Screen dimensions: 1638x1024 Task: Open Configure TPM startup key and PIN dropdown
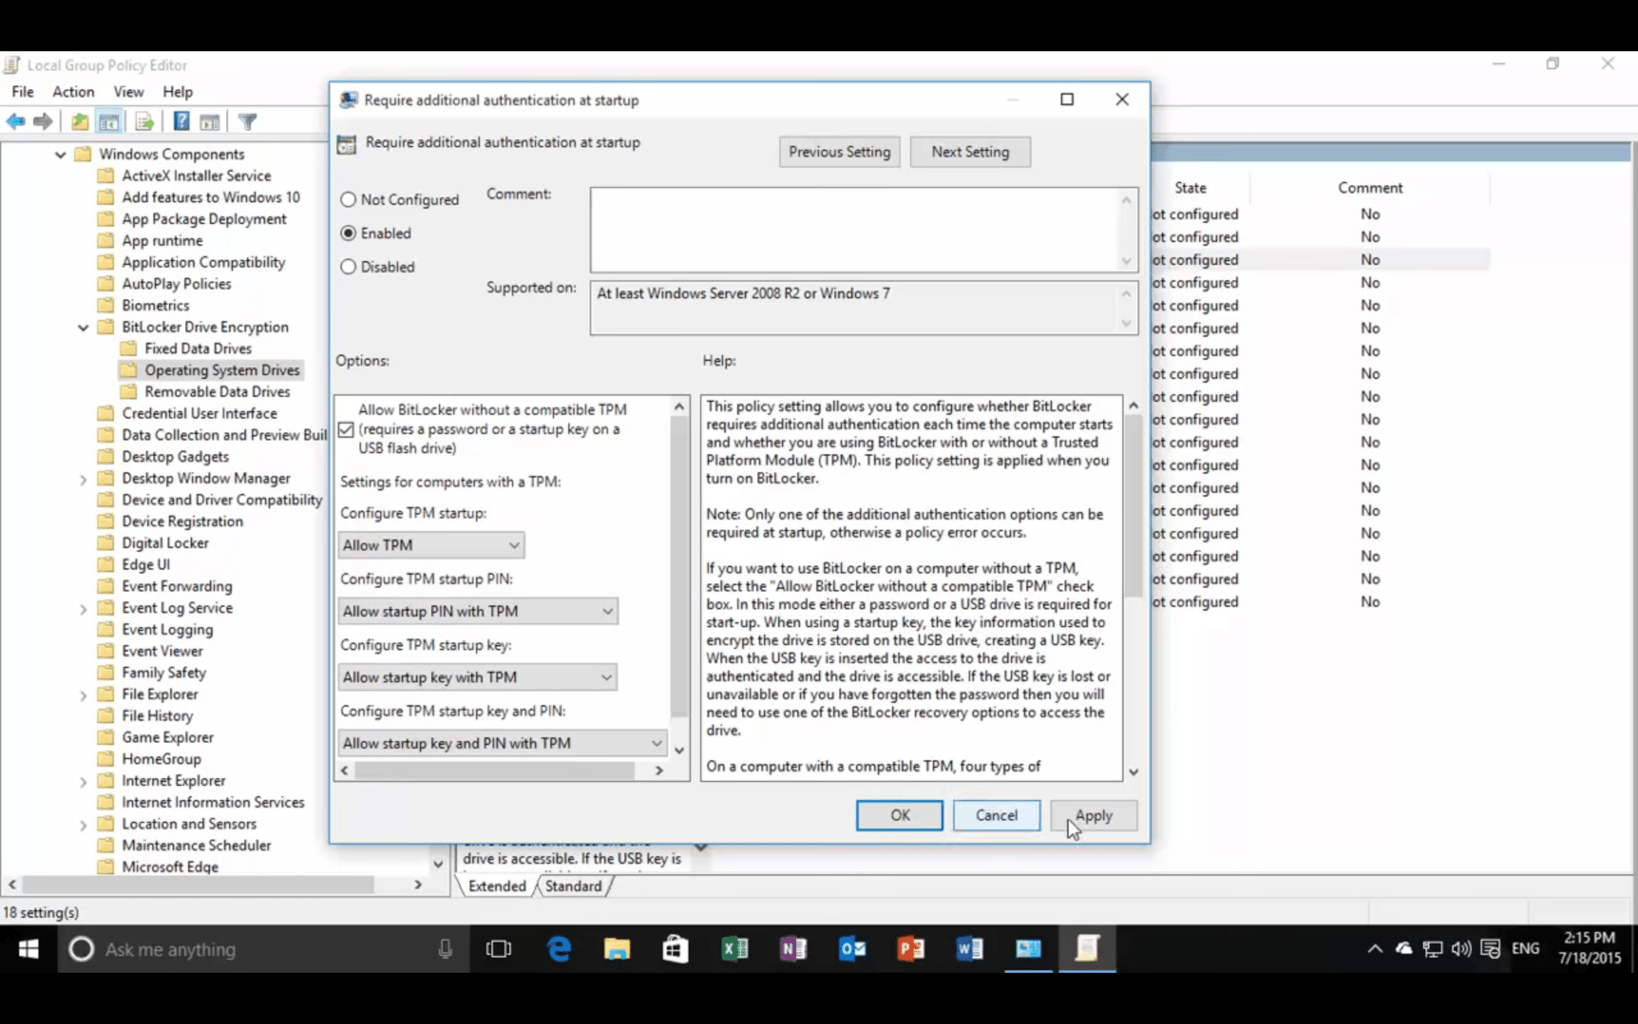coord(502,743)
